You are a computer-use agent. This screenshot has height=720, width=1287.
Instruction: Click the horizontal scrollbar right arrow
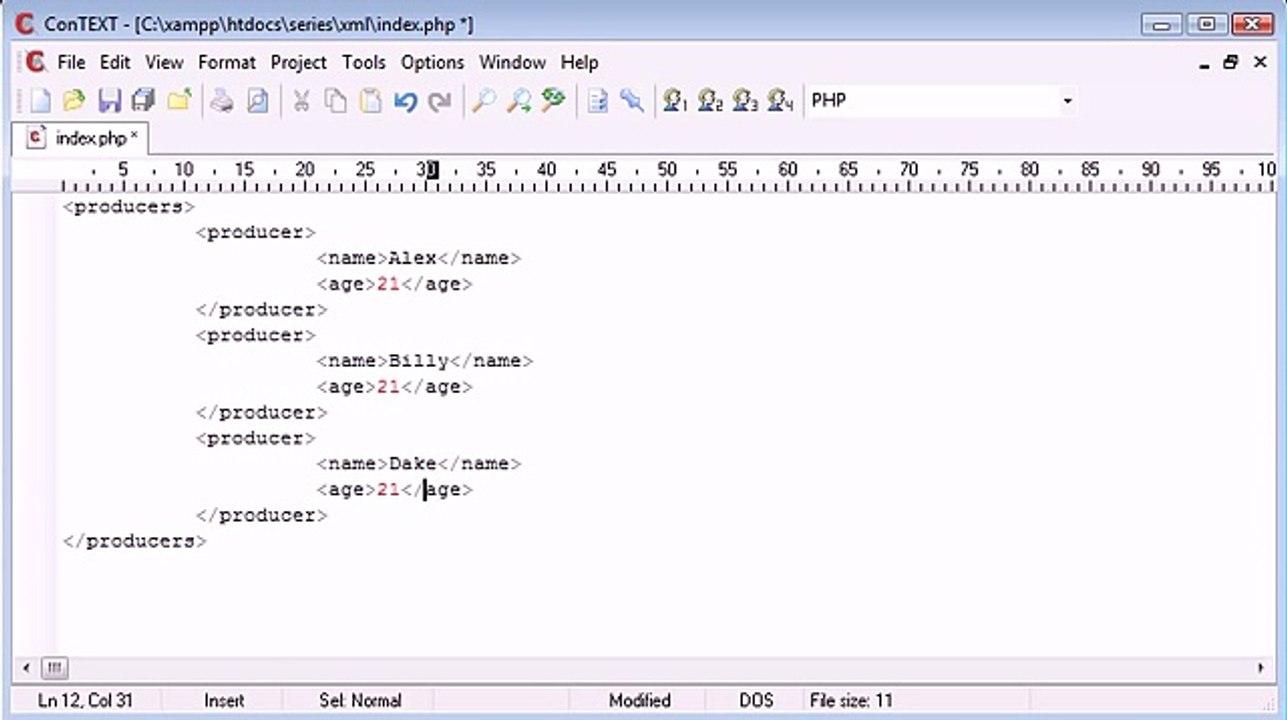(1260, 667)
